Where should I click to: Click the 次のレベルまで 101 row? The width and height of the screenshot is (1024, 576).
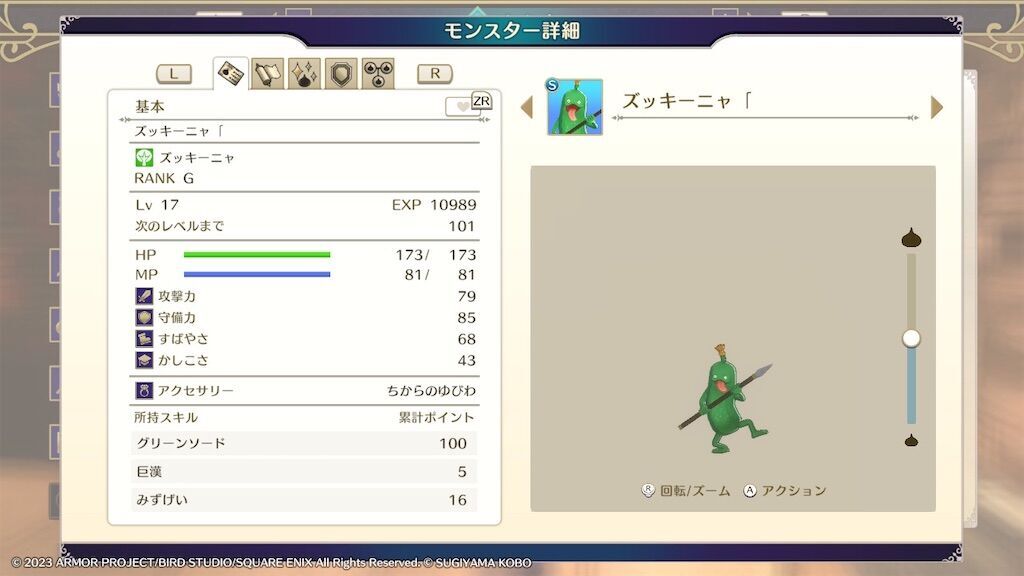click(x=304, y=226)
